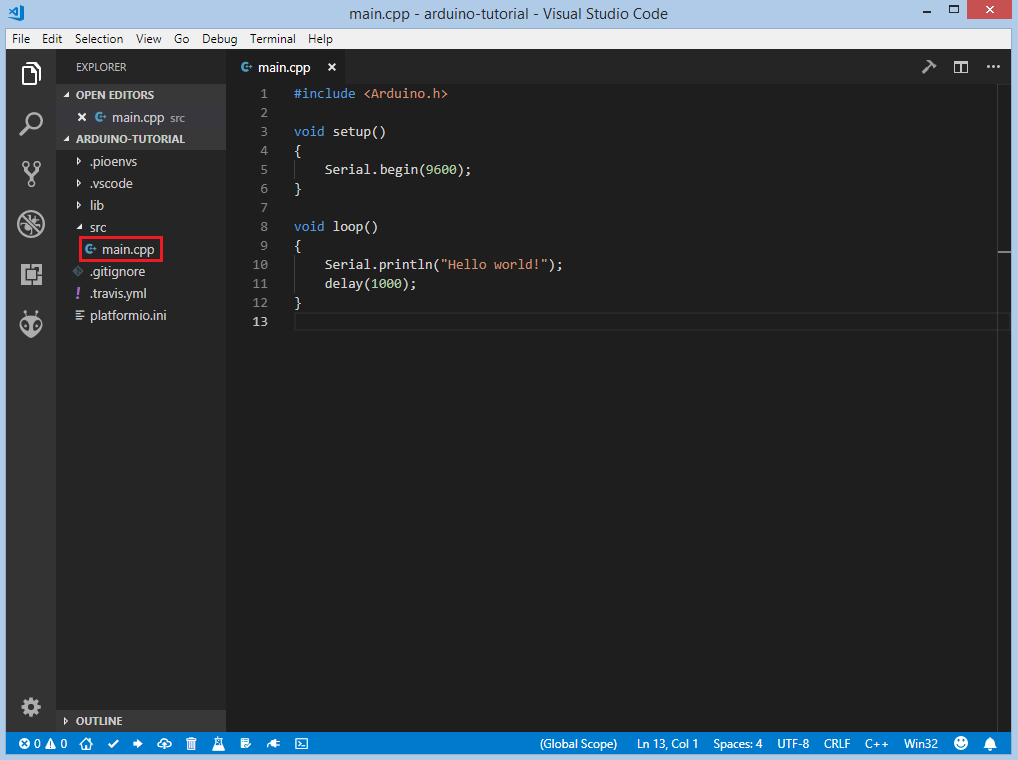
Task: Click the Split Editor icon
Action: click(x=960, y=67)
